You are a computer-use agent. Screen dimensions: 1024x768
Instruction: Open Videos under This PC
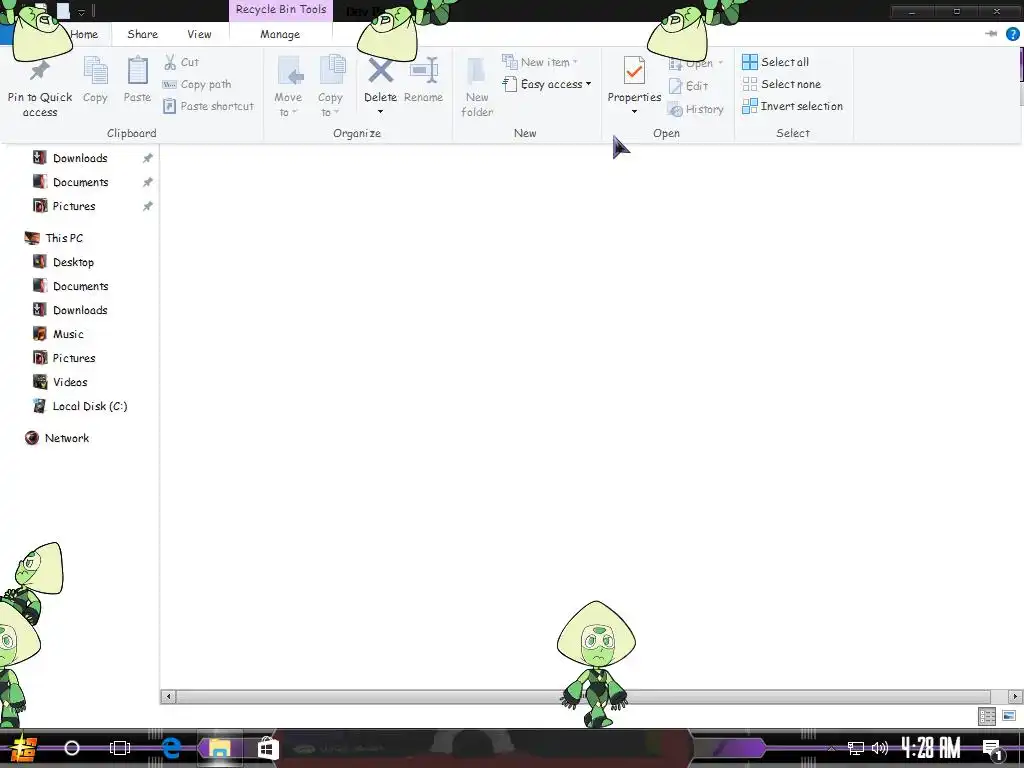tap(70, 382)
